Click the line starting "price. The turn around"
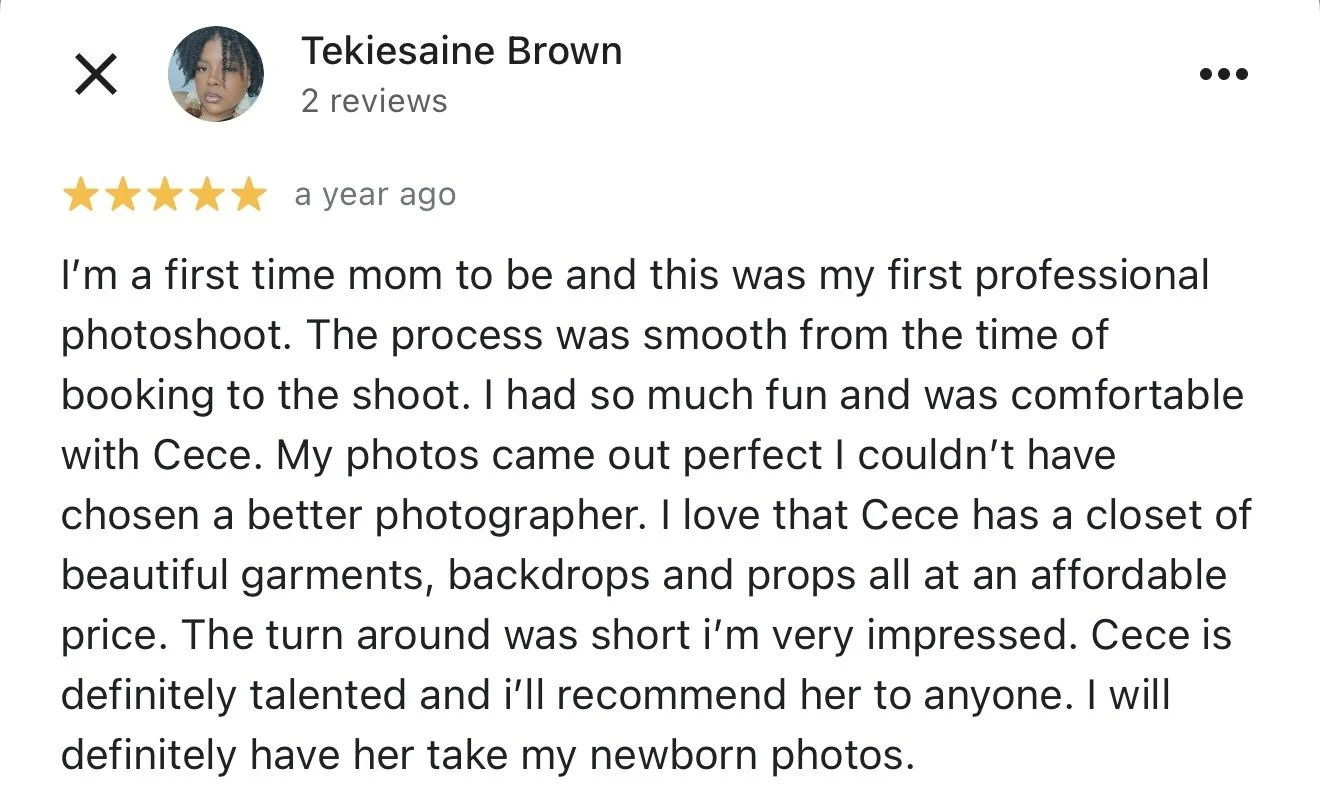Viewport: 1320px width, 794px height. [x=646, y=636]
